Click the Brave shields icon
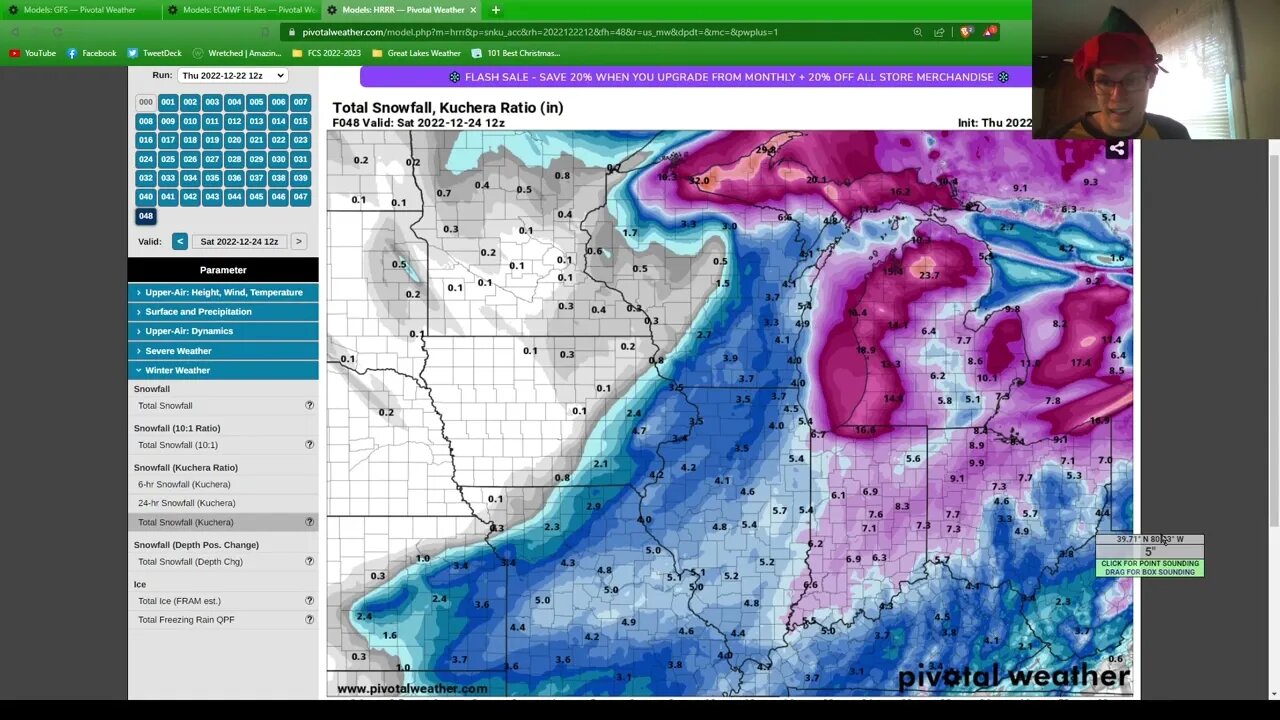The image size is (1280, 720). [x=966, y=32]
